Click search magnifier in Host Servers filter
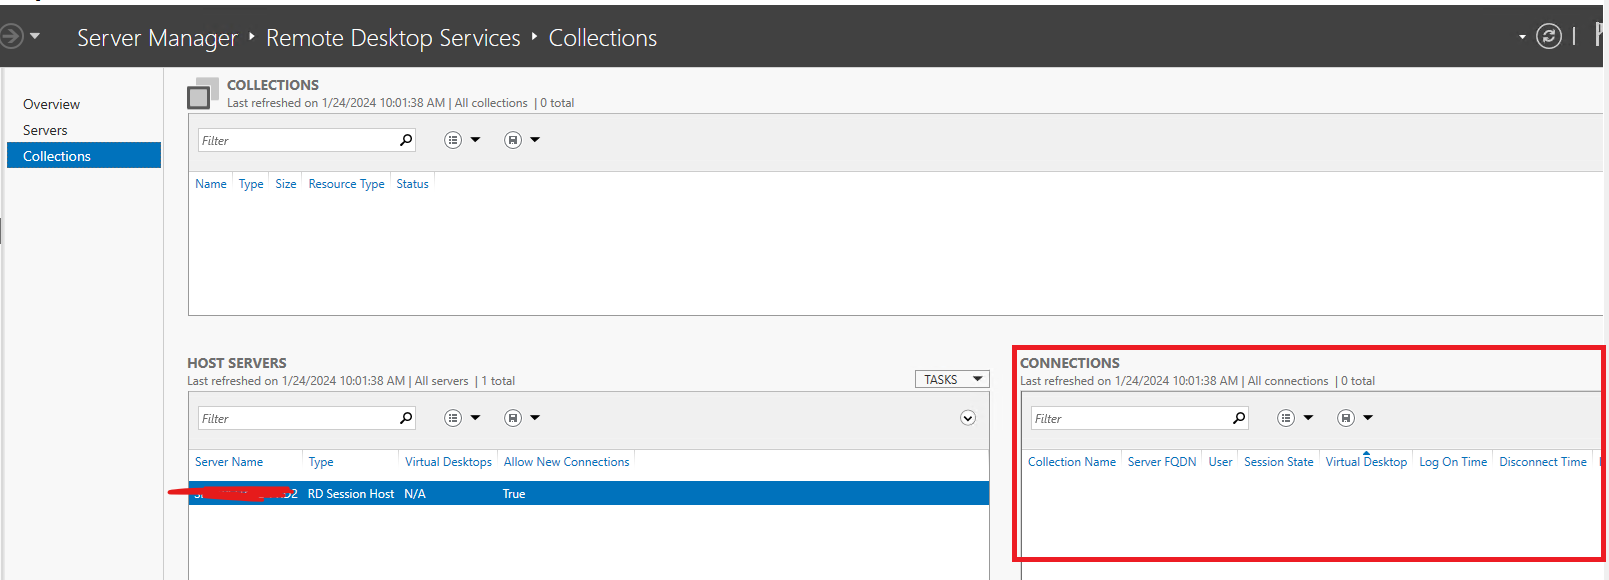The height and width of the screenshot is (580, 1609). [x=406, y=418]
